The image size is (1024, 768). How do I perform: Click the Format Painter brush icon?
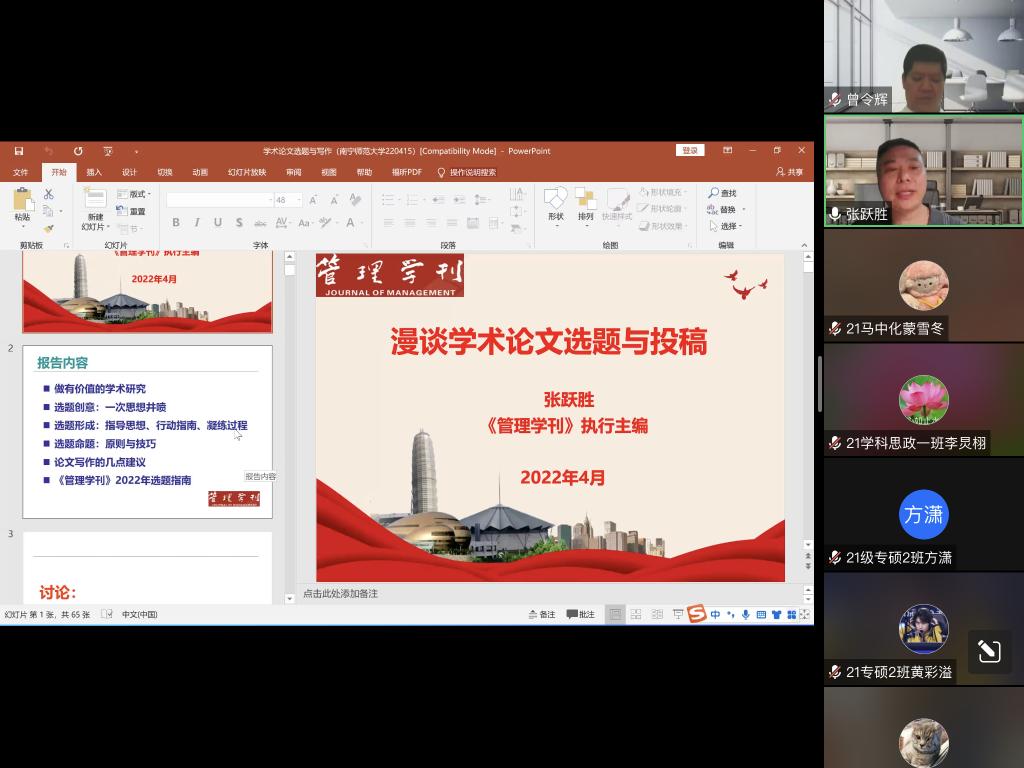pos(48,229)
